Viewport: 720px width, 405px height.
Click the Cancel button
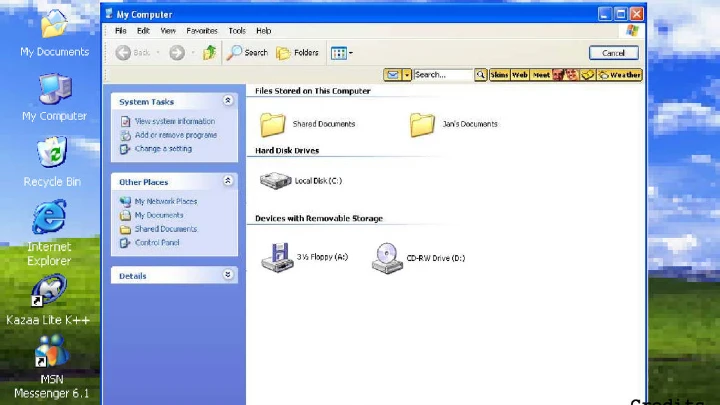(x=613, y=53)
